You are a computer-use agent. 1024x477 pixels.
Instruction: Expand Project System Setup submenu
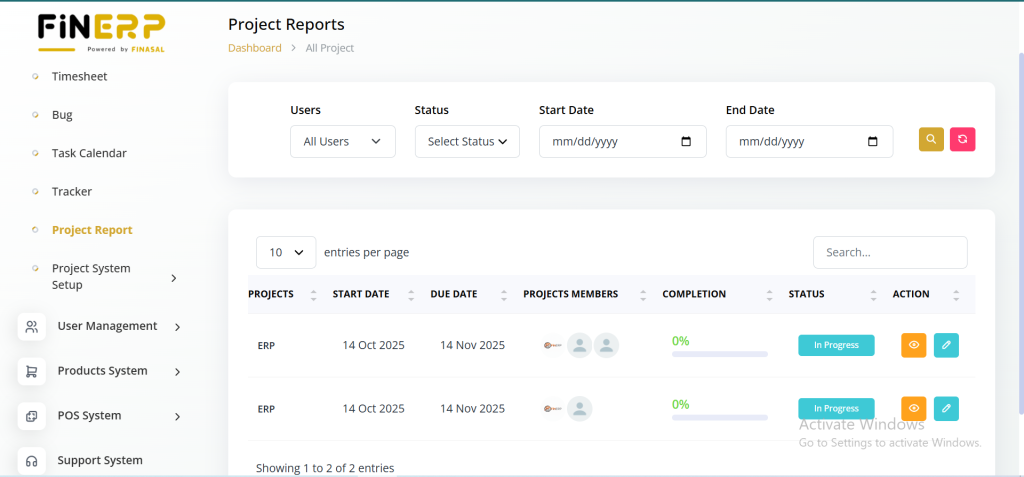[174, 277]
